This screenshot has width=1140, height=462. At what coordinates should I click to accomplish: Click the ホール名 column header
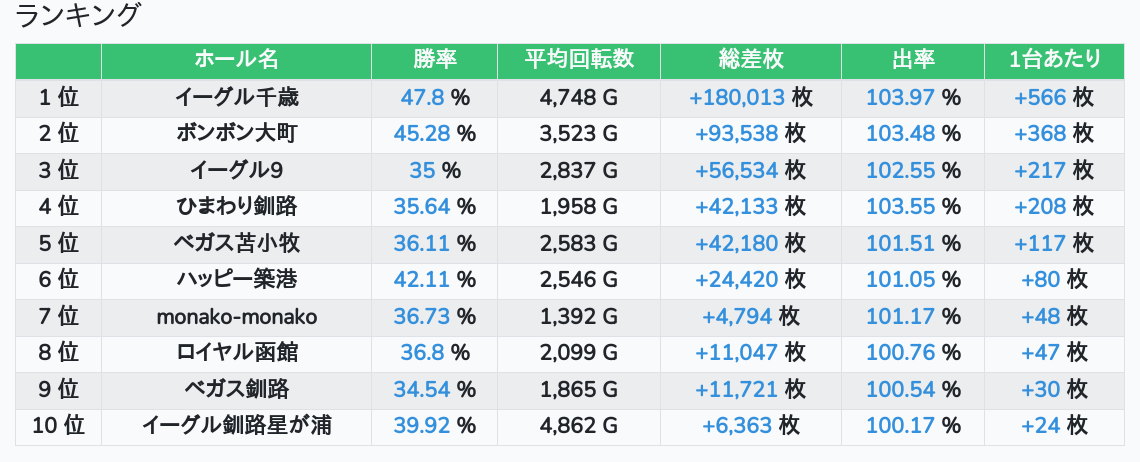click(x=236, y=60)
